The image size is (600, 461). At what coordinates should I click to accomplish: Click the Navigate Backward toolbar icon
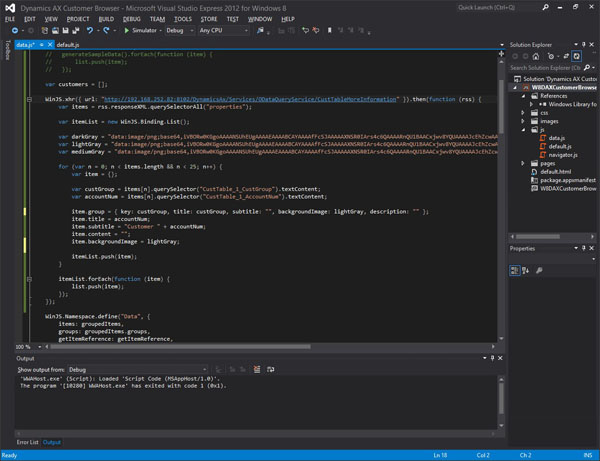(x=15, y=30)
